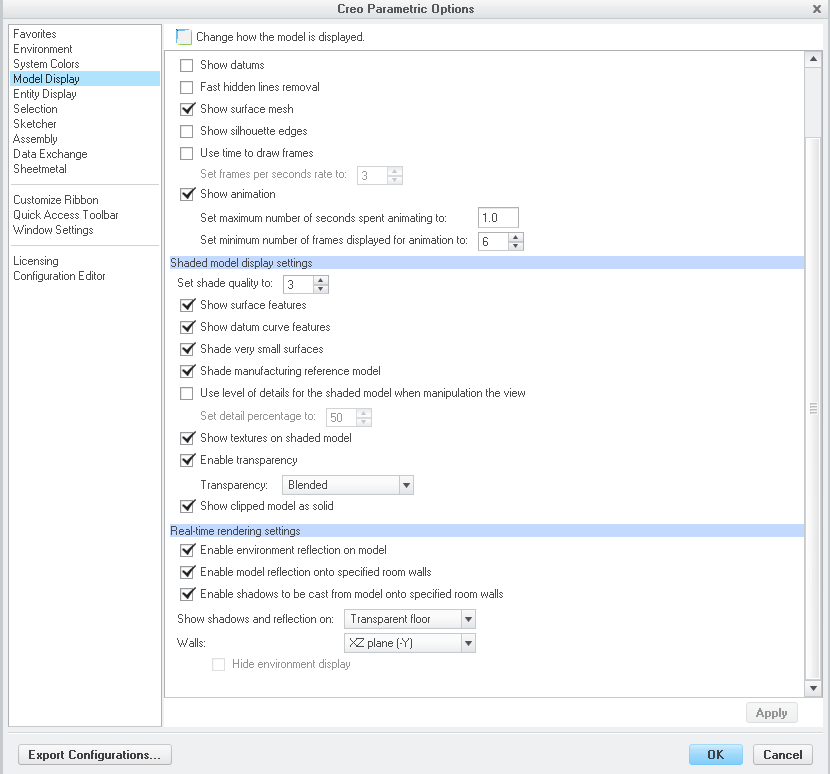Decrease minimum animation frames value
The image size is (830, 774).
pos(516,246)
